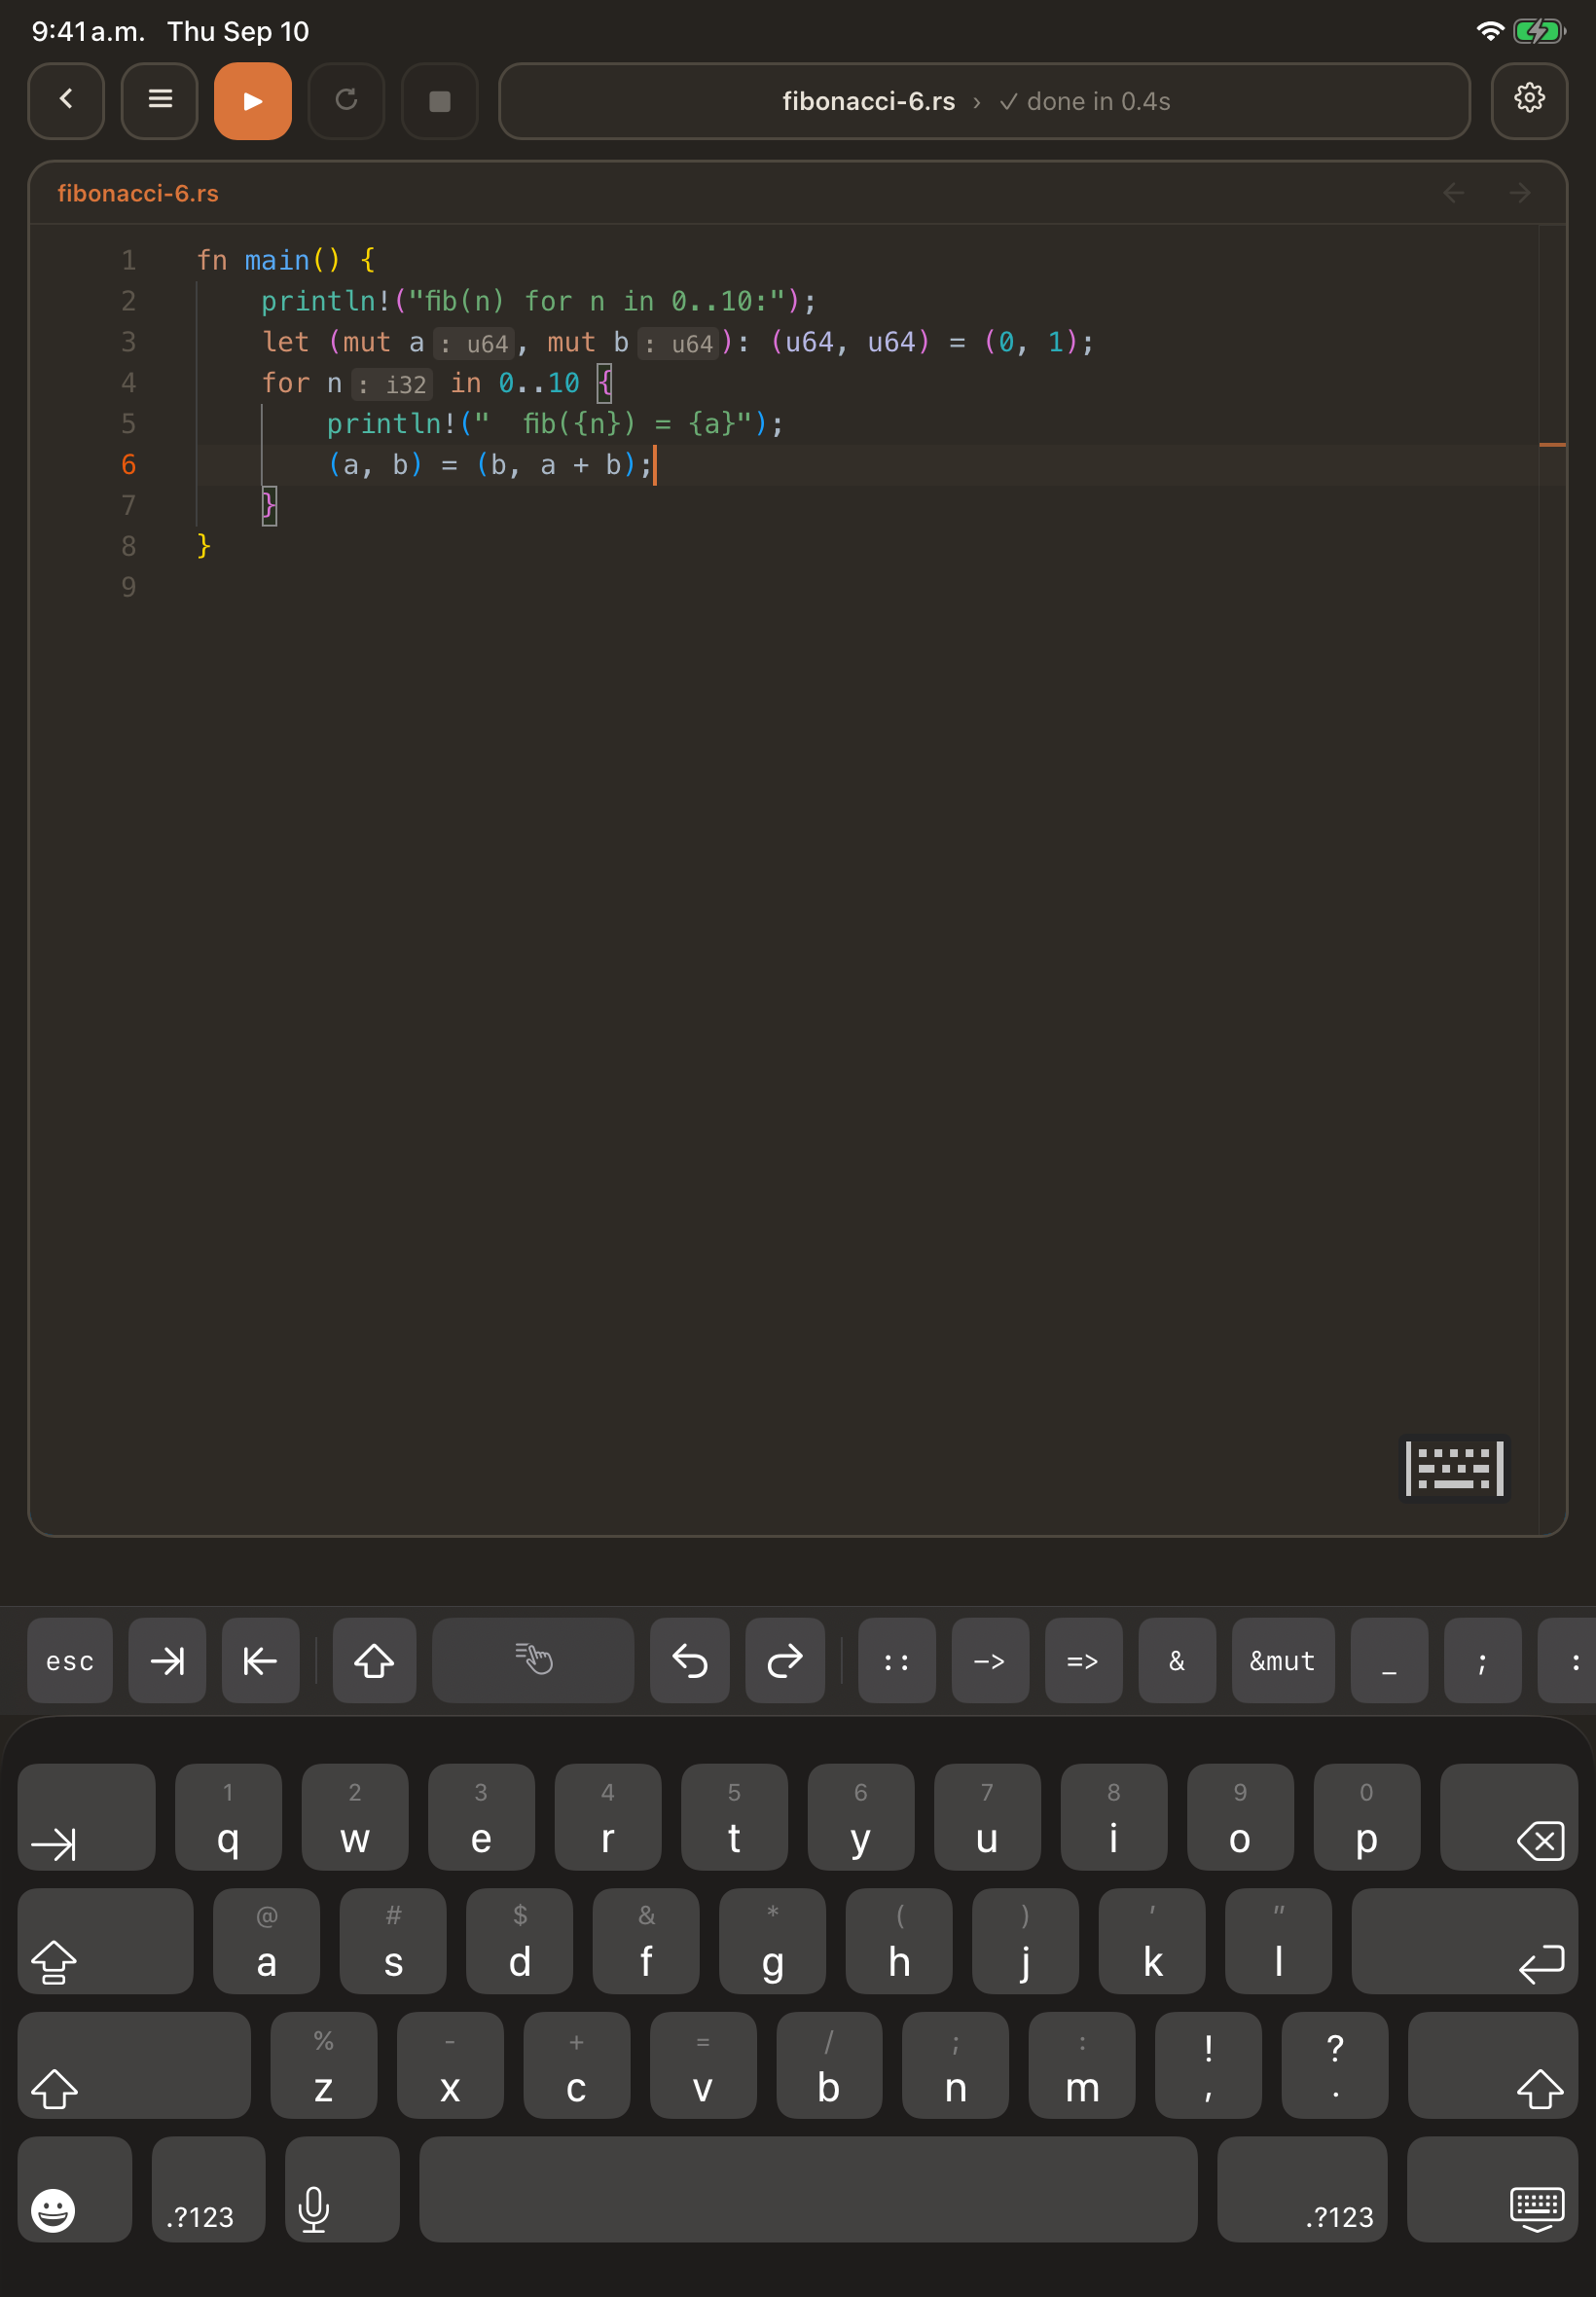Click the reload icon in the toolbar
Viewport: 1596px width, 2297px height.
[346, 101]
